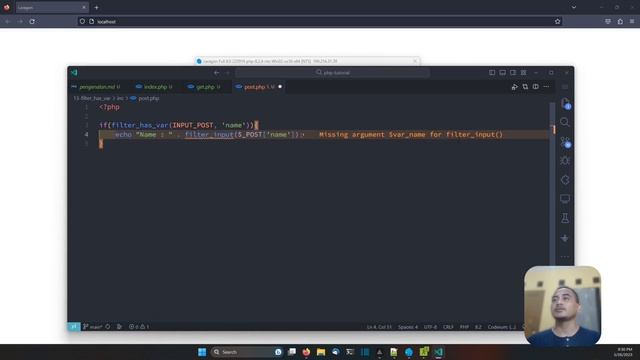The height and width of the screenshot is (360, 640).
Task: Click the inc breadcrumb segment
Action: 120,98
